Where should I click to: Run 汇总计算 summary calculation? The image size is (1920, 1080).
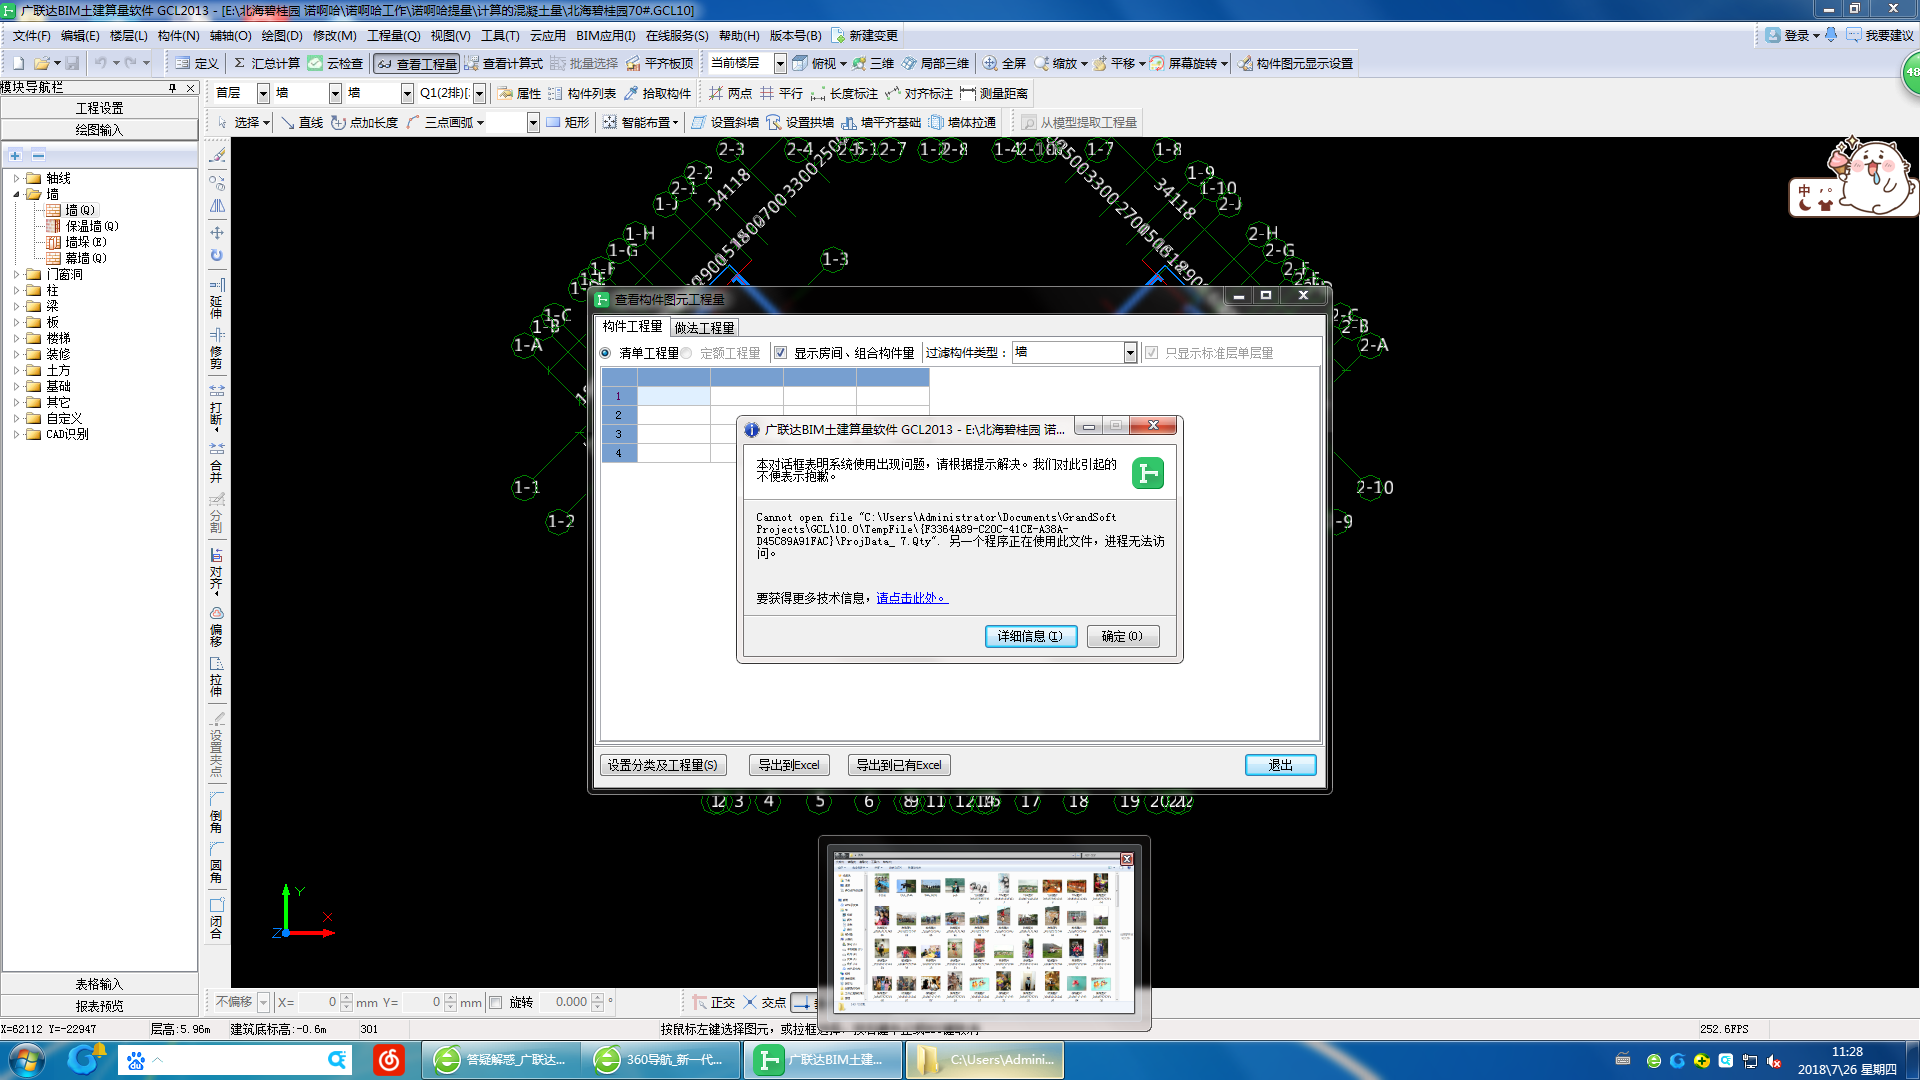[x=266, y=63]
